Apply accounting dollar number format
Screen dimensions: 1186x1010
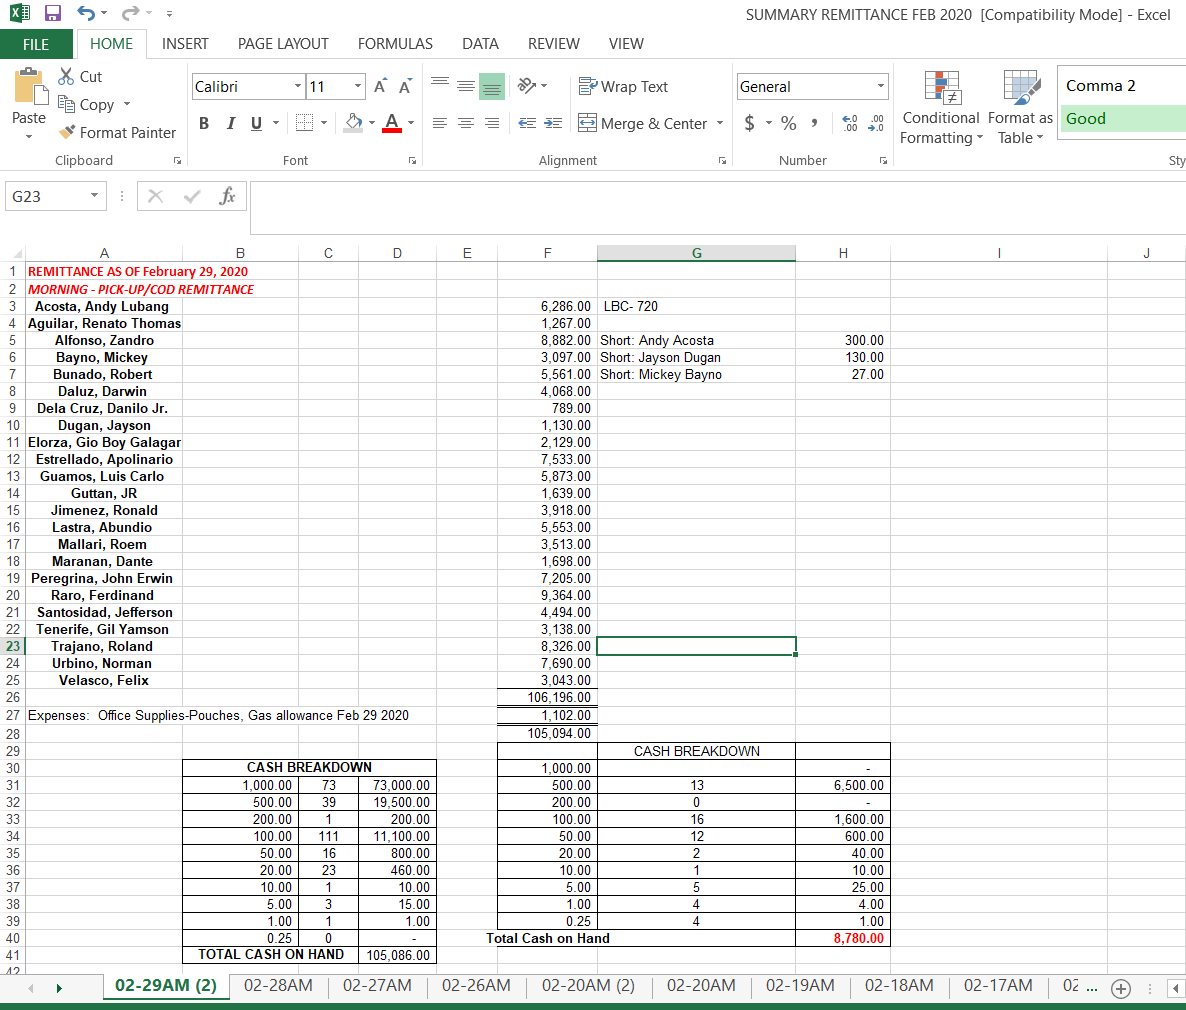point(750,123)
